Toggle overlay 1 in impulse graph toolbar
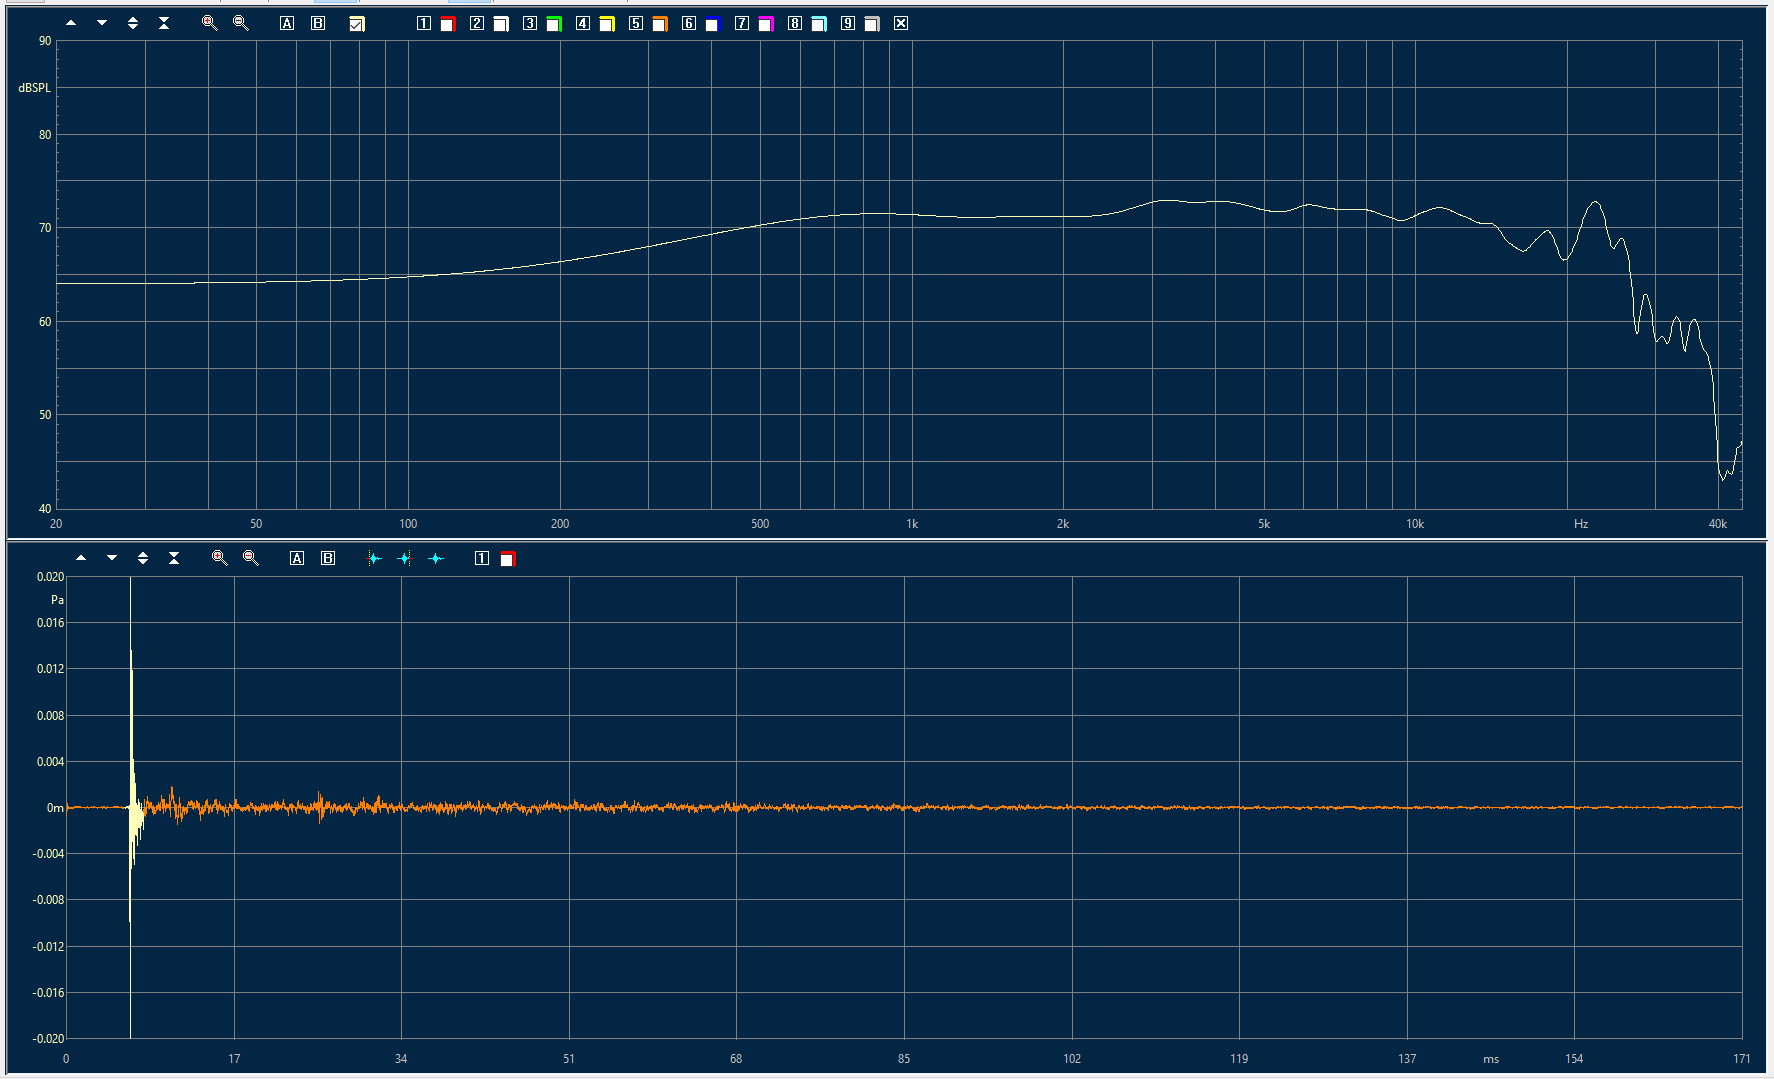Screen dimensions: 1774x1079 482,558
